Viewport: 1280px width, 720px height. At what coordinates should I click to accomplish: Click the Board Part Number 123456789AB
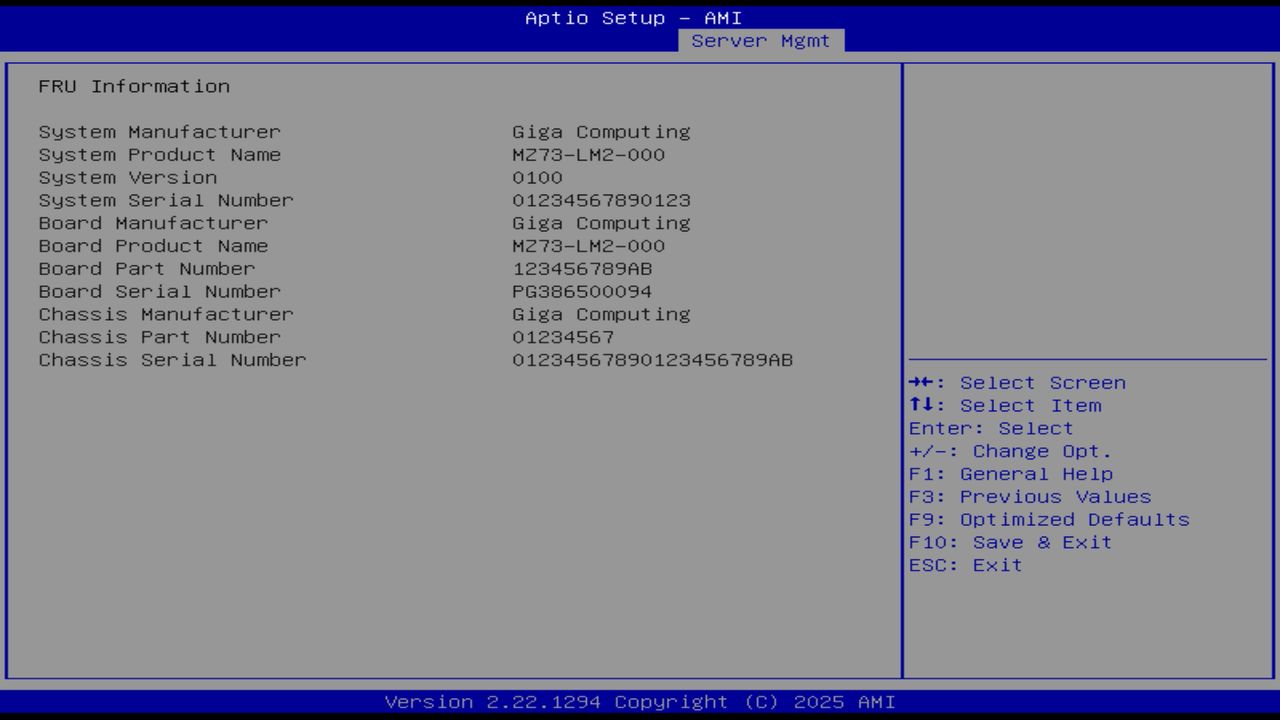coord(581,268)
